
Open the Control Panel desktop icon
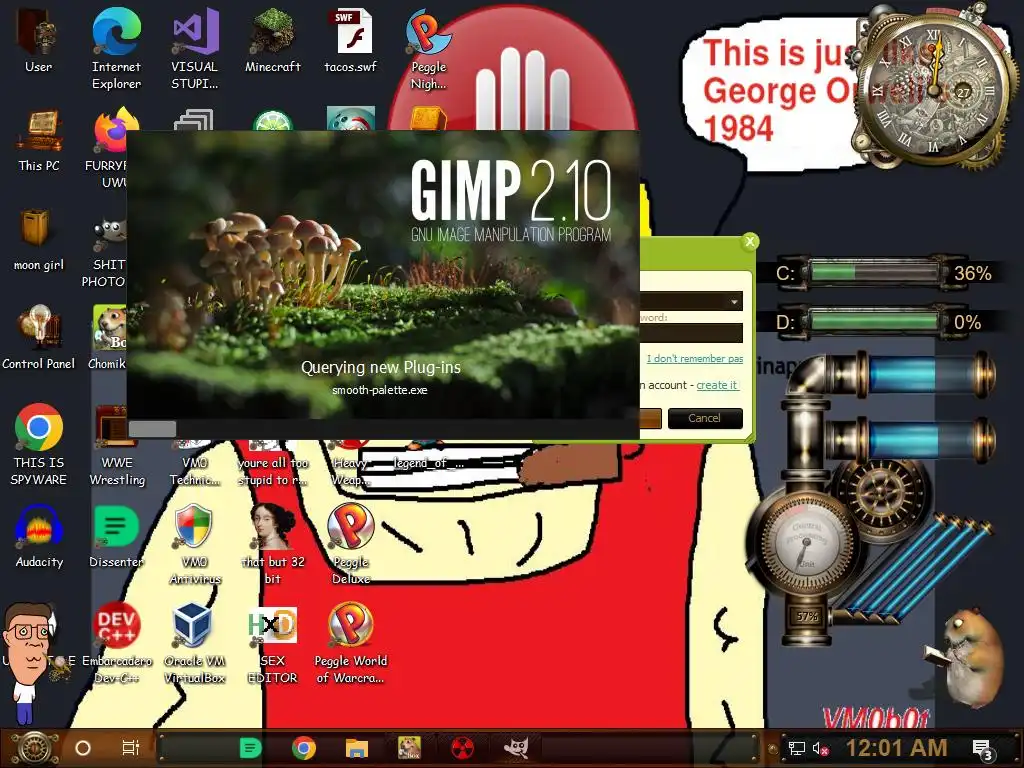(x=39, y=338)
